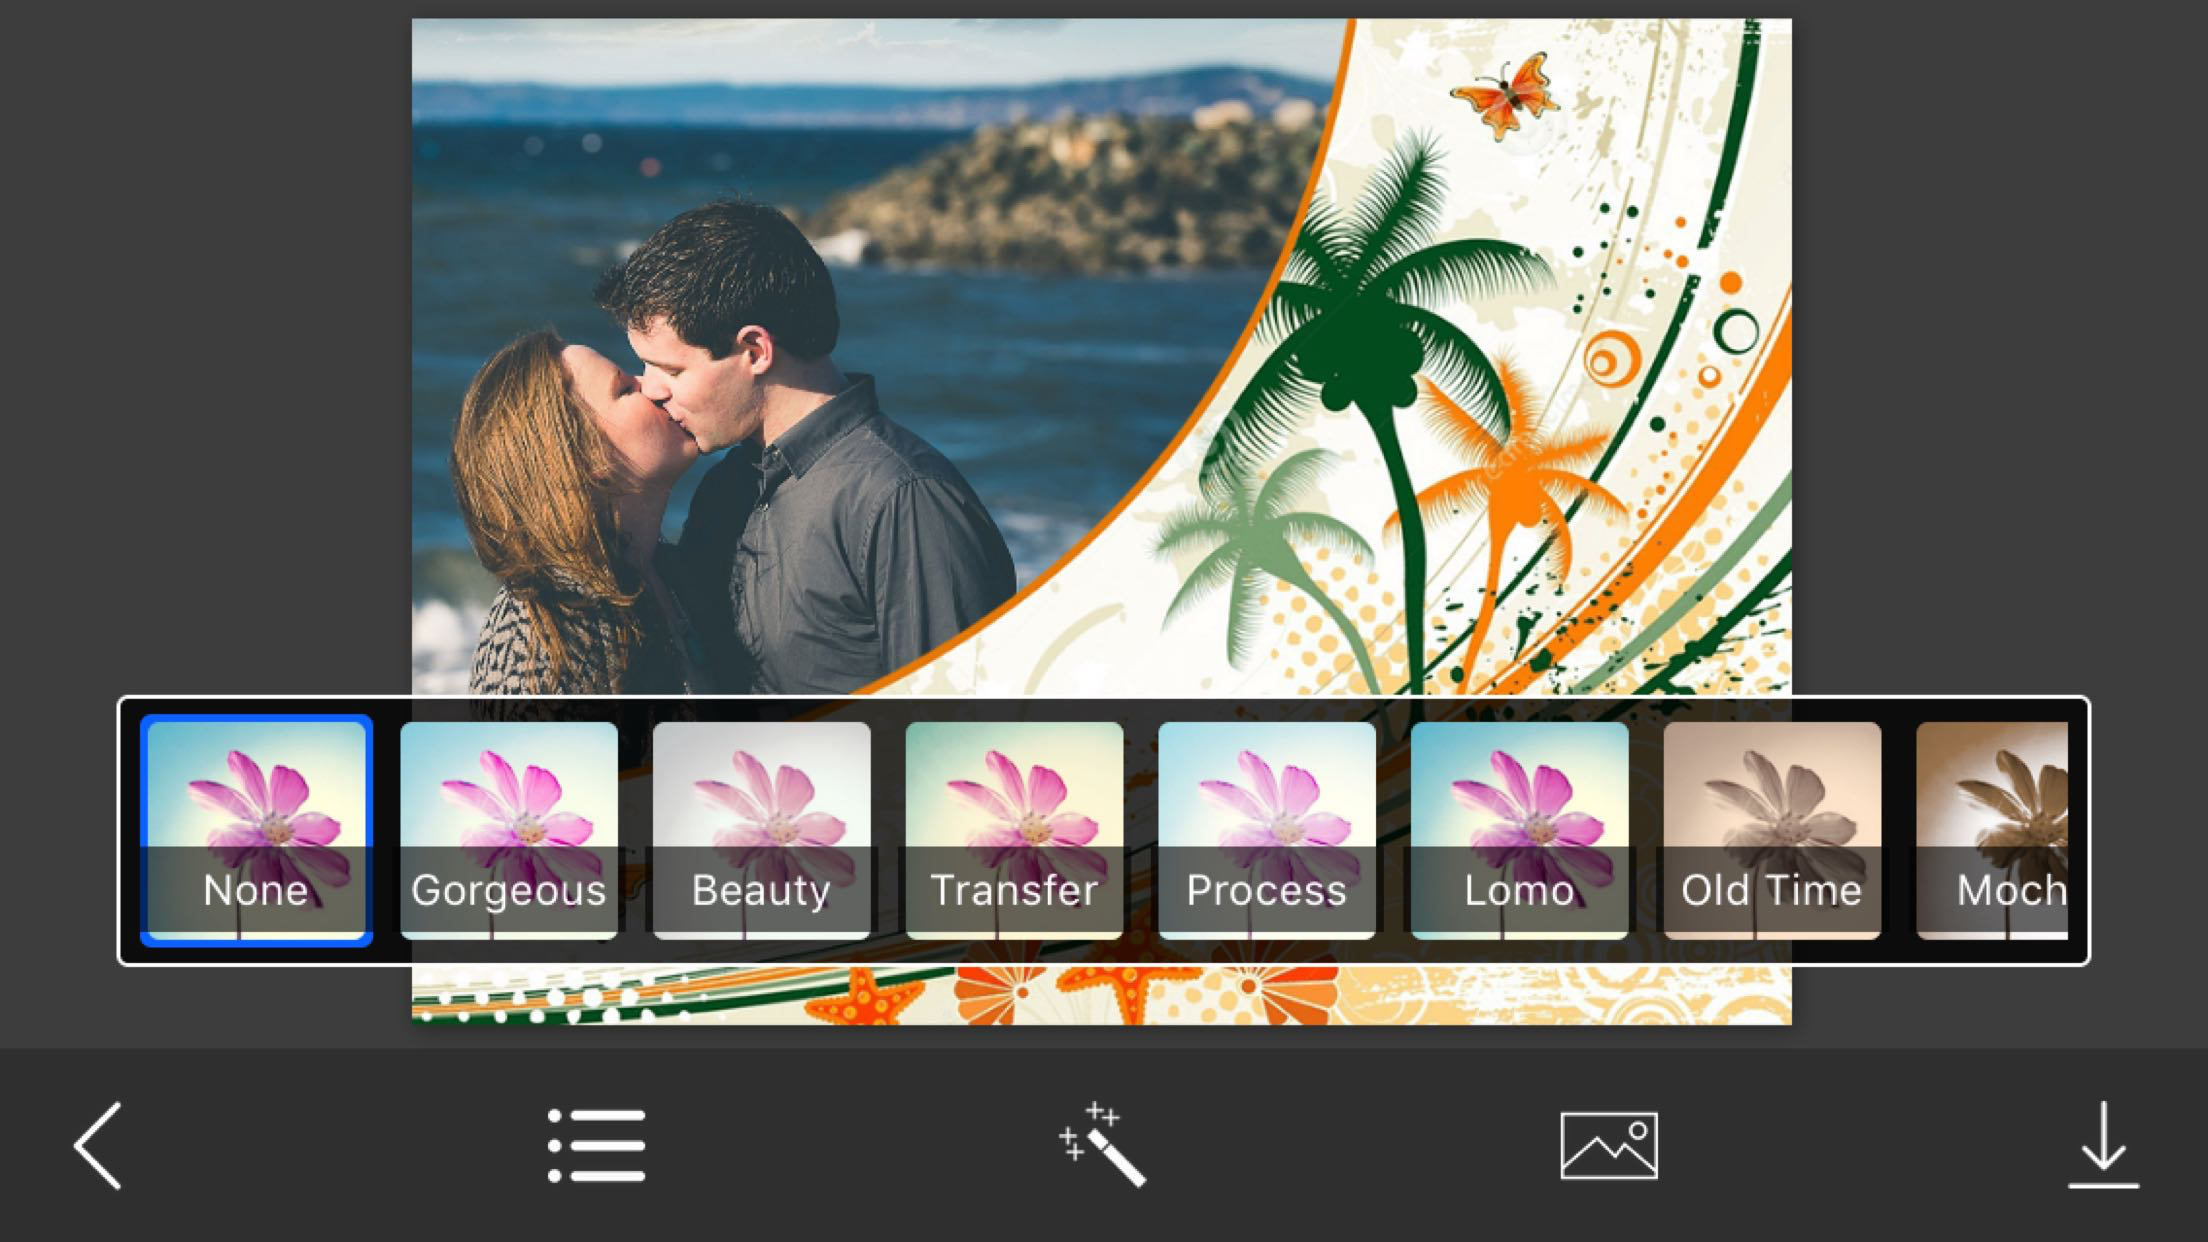Screen dimensions: 2208x1242
Task: Select the None filter thumbnail
Action: pyautogui.click(x=256, y=830)
